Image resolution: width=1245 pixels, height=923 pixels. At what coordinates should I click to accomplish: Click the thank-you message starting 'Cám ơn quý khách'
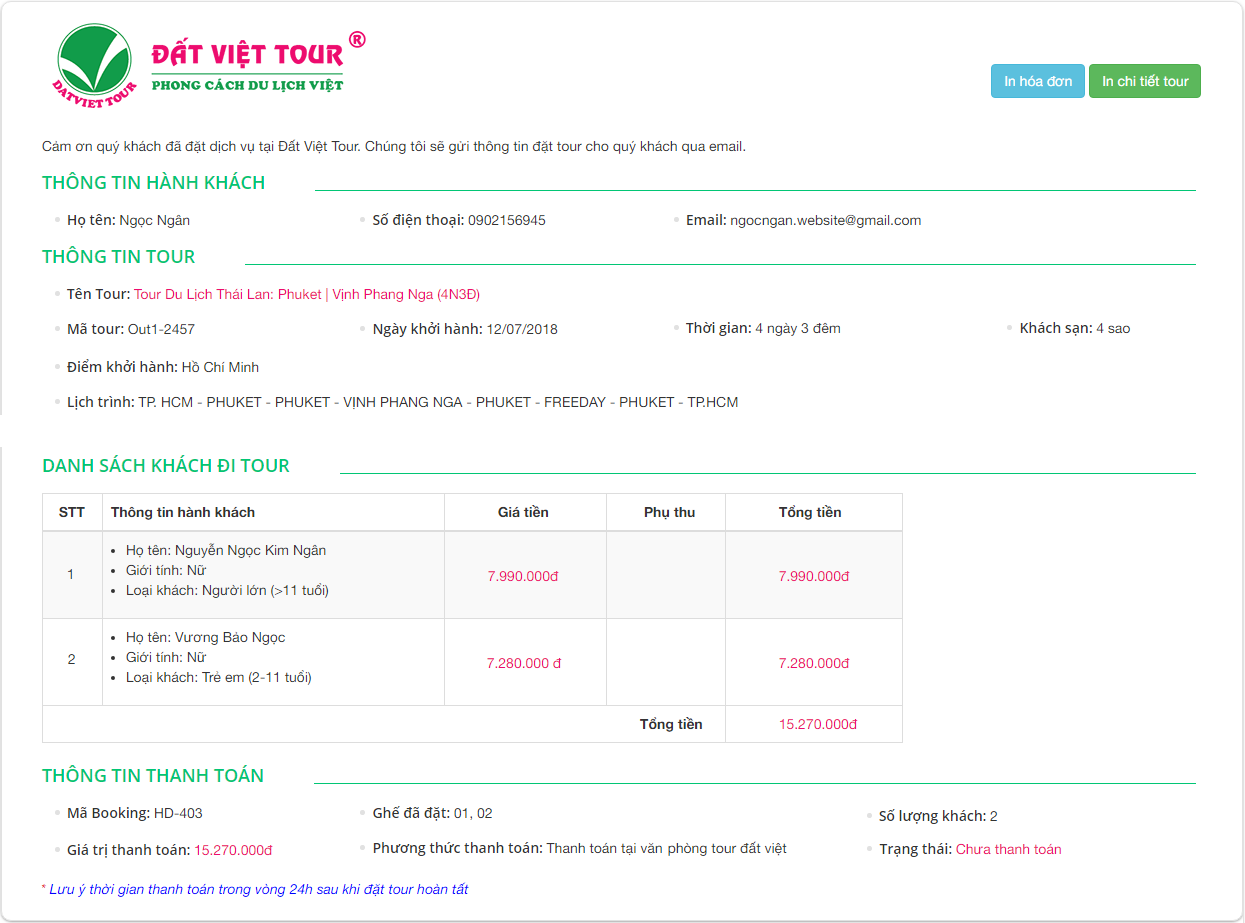[x=394, y=147]
